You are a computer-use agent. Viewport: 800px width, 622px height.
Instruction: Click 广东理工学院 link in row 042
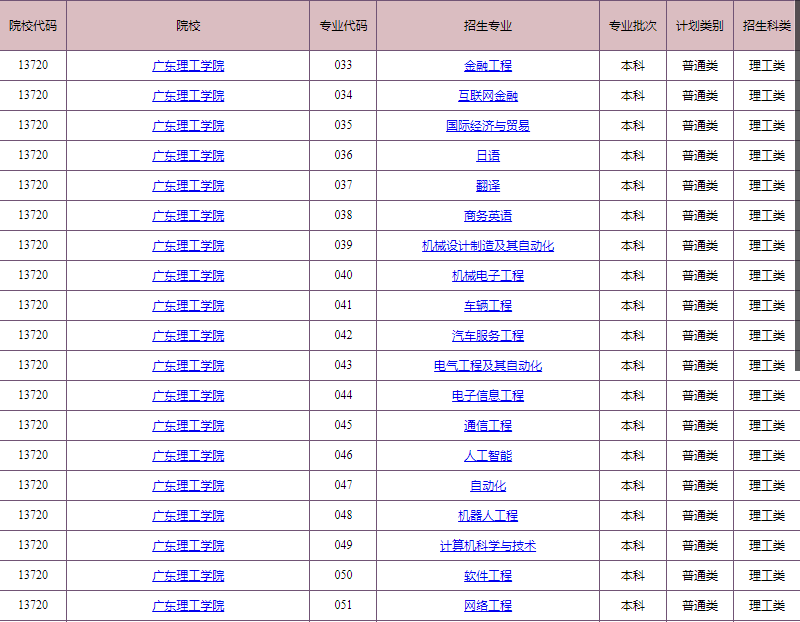pos(188,336)
